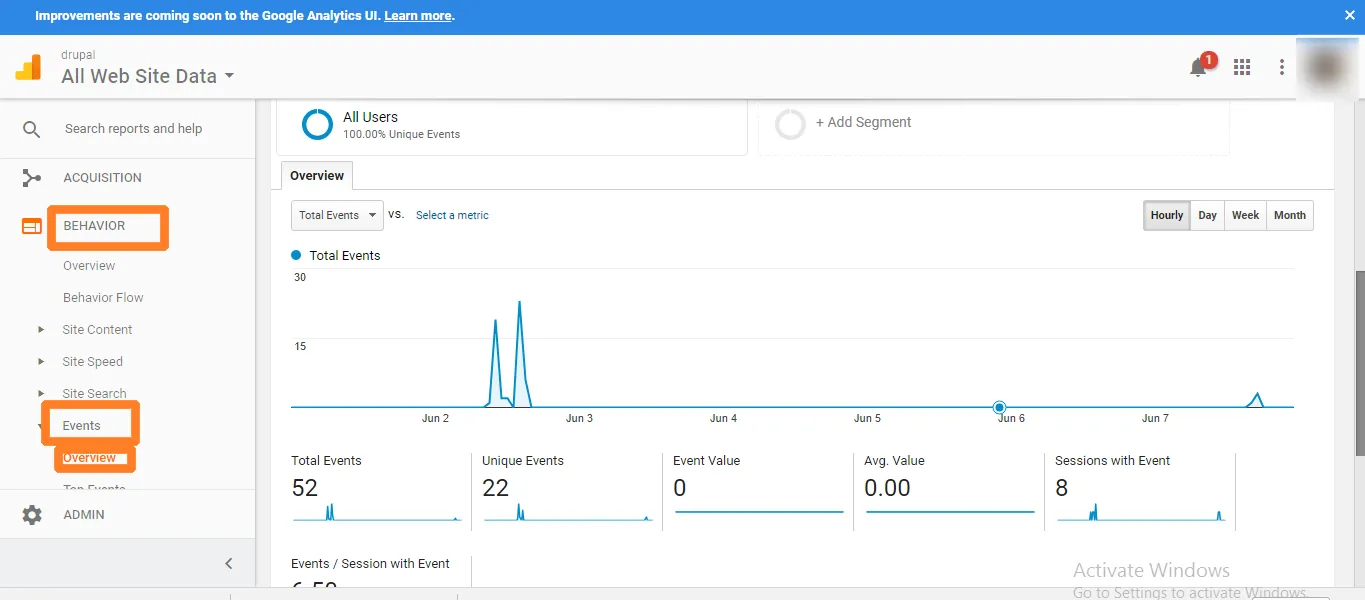Open the three-dot more options menu
The width and height of the screenshot is (1365, 600).
click(x=1281, y=67)
